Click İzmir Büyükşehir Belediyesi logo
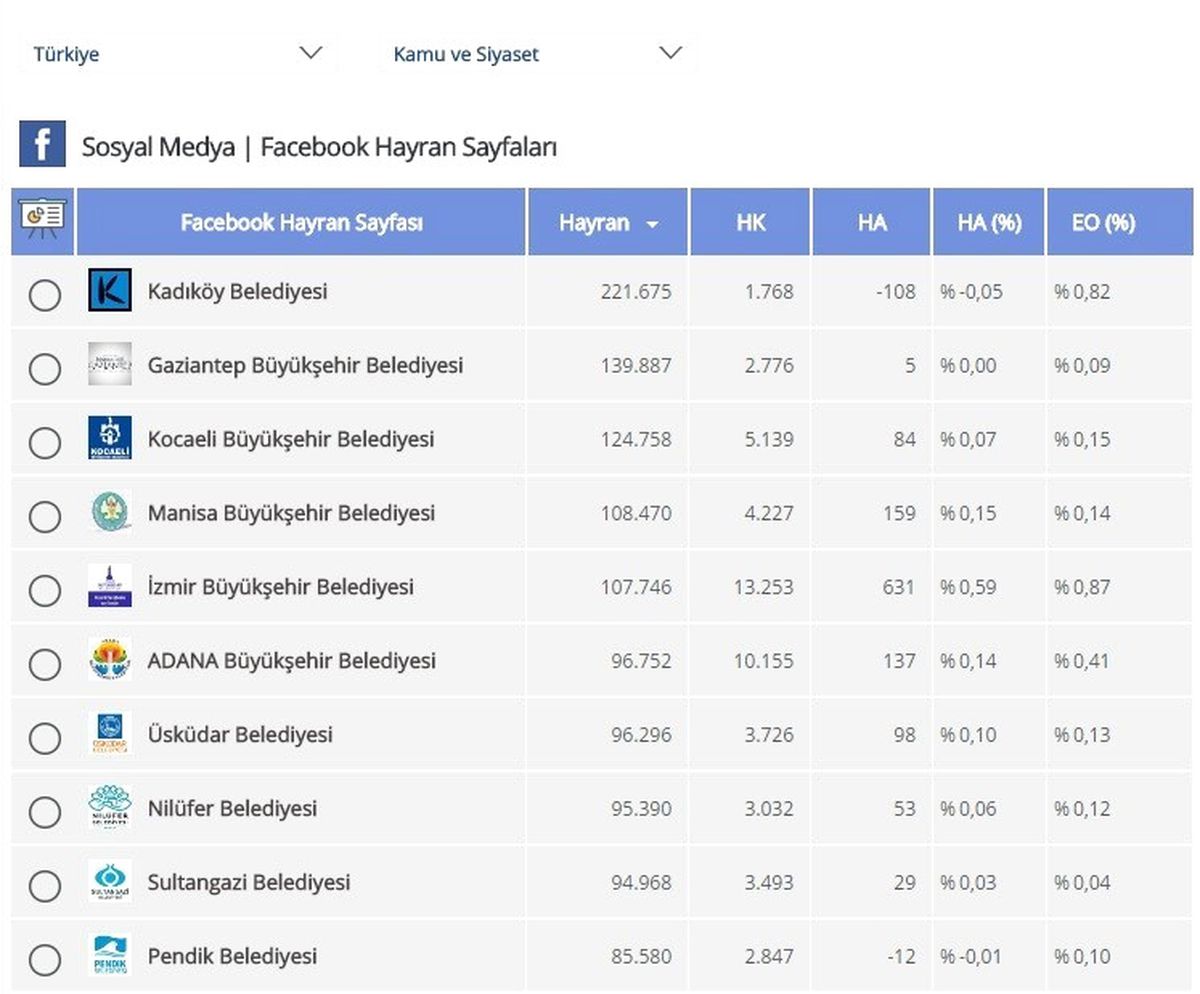Screen dimensions: 1200x994 pos(109,586)
